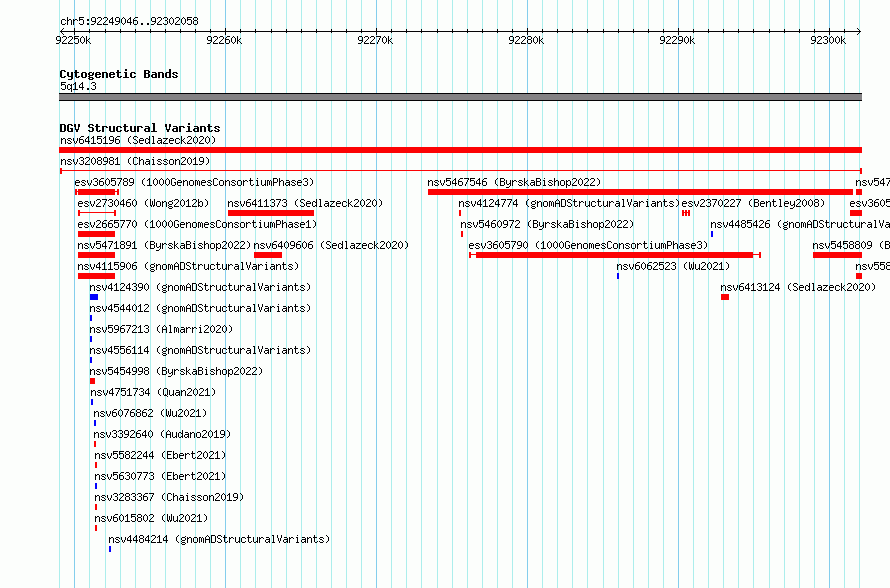Click nsv5471891 (ByrskaBishop2022) label

[164, 245]
